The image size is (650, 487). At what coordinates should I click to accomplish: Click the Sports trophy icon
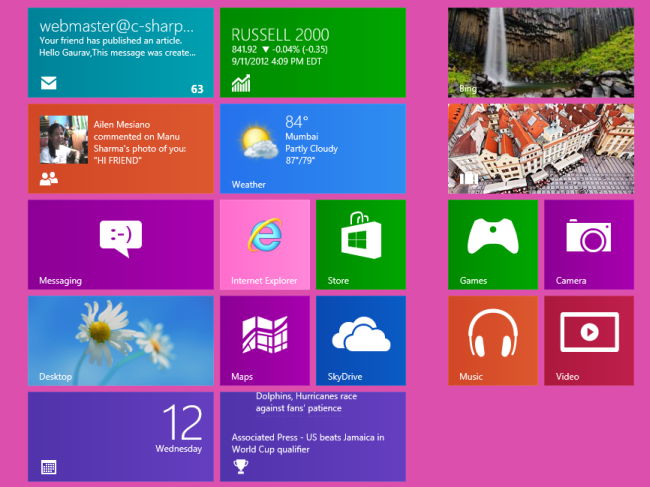[240, 467]
